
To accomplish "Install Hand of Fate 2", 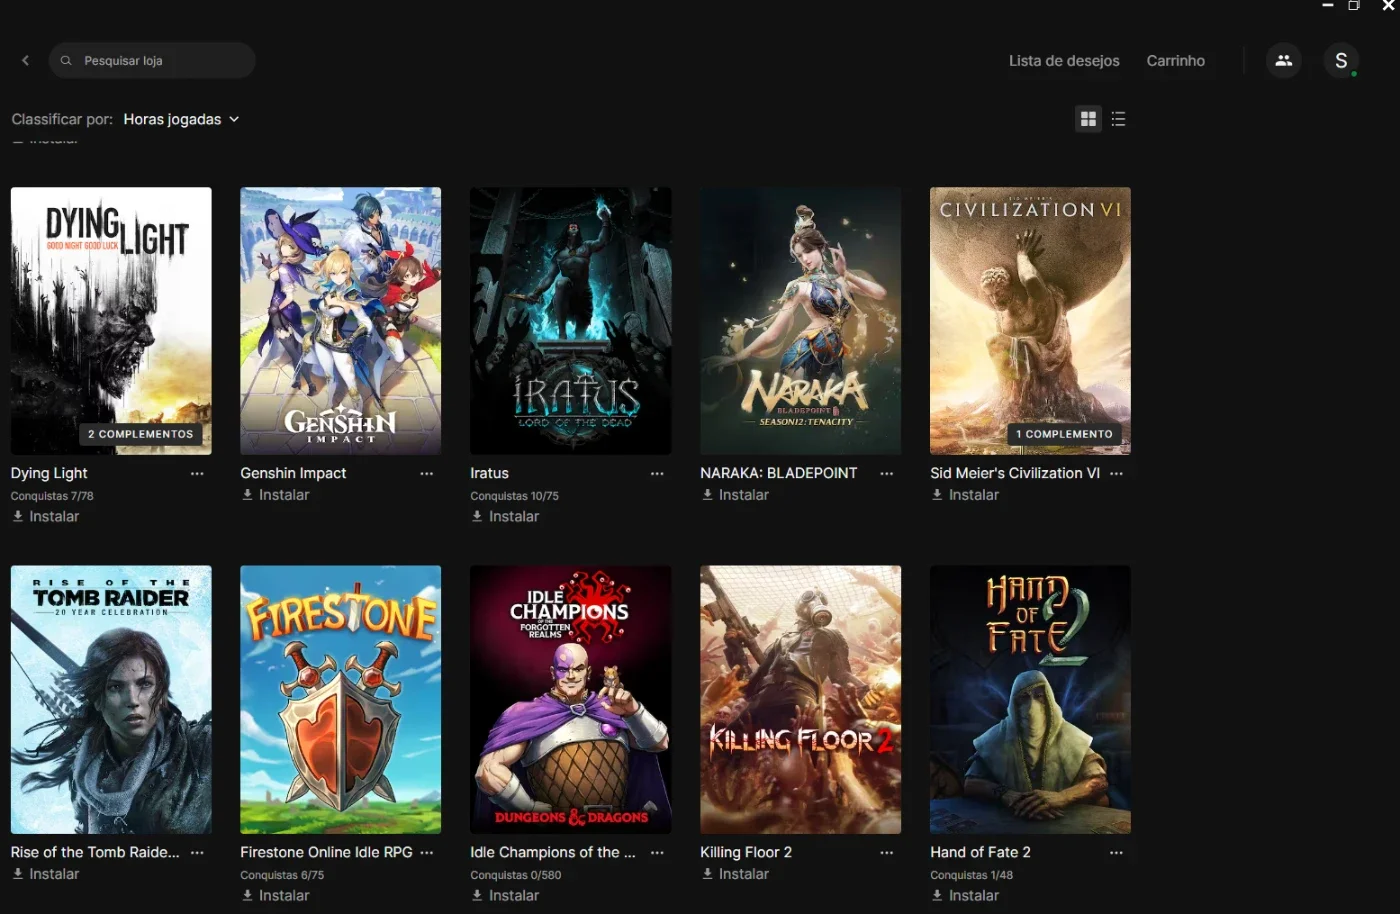I will pos(965,896).
